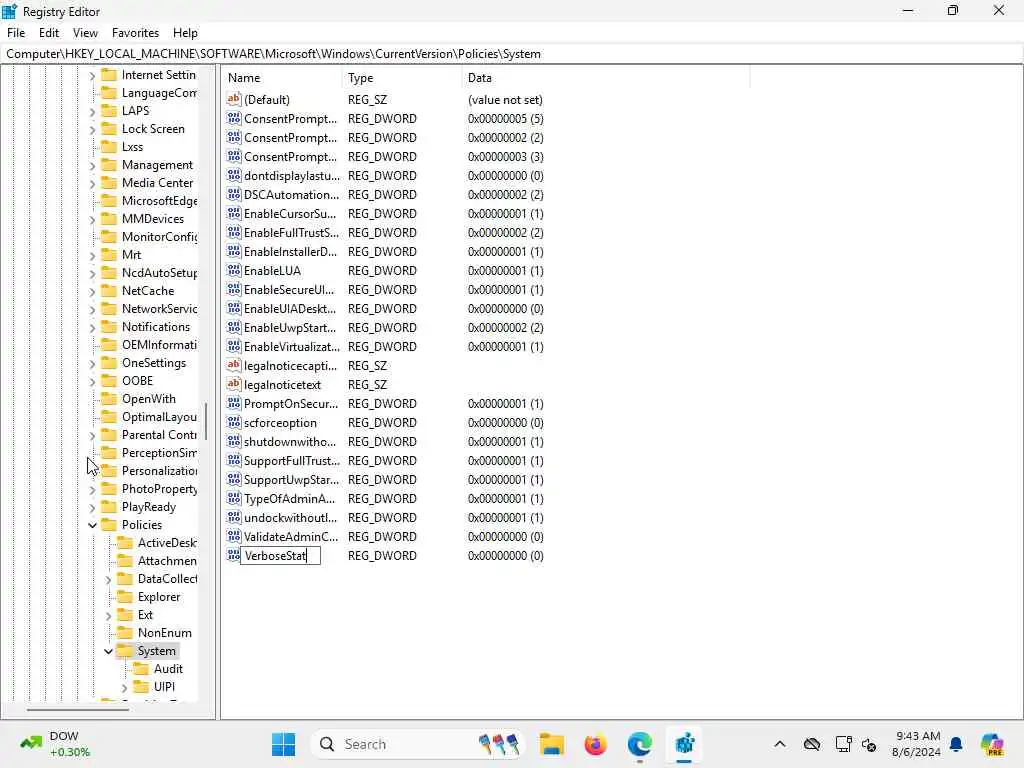Screen dimensions: 1024x768
Task: Click the Lock Screen folder icon
Action: pyautogui.click(x=109, y=129)
